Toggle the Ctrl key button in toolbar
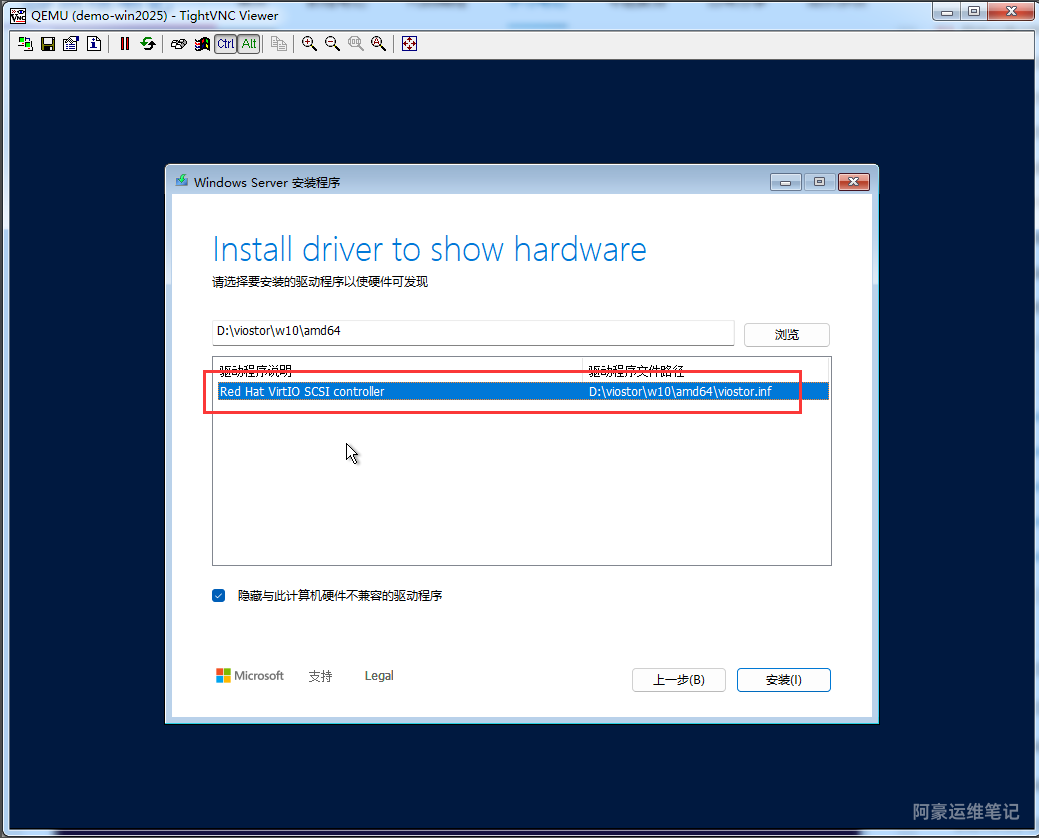The width and height of the screenshot is (1039, 838). click(226, 44)
